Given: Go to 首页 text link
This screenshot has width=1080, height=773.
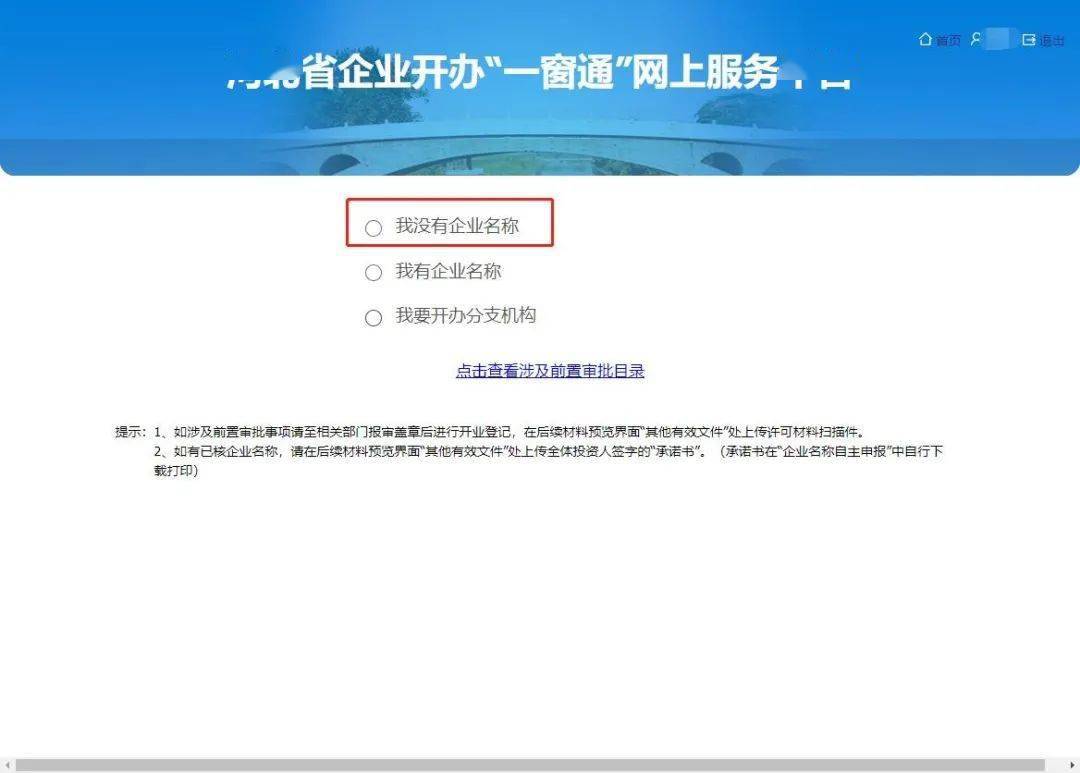Looking at the screenshot, I should (948, 41).
